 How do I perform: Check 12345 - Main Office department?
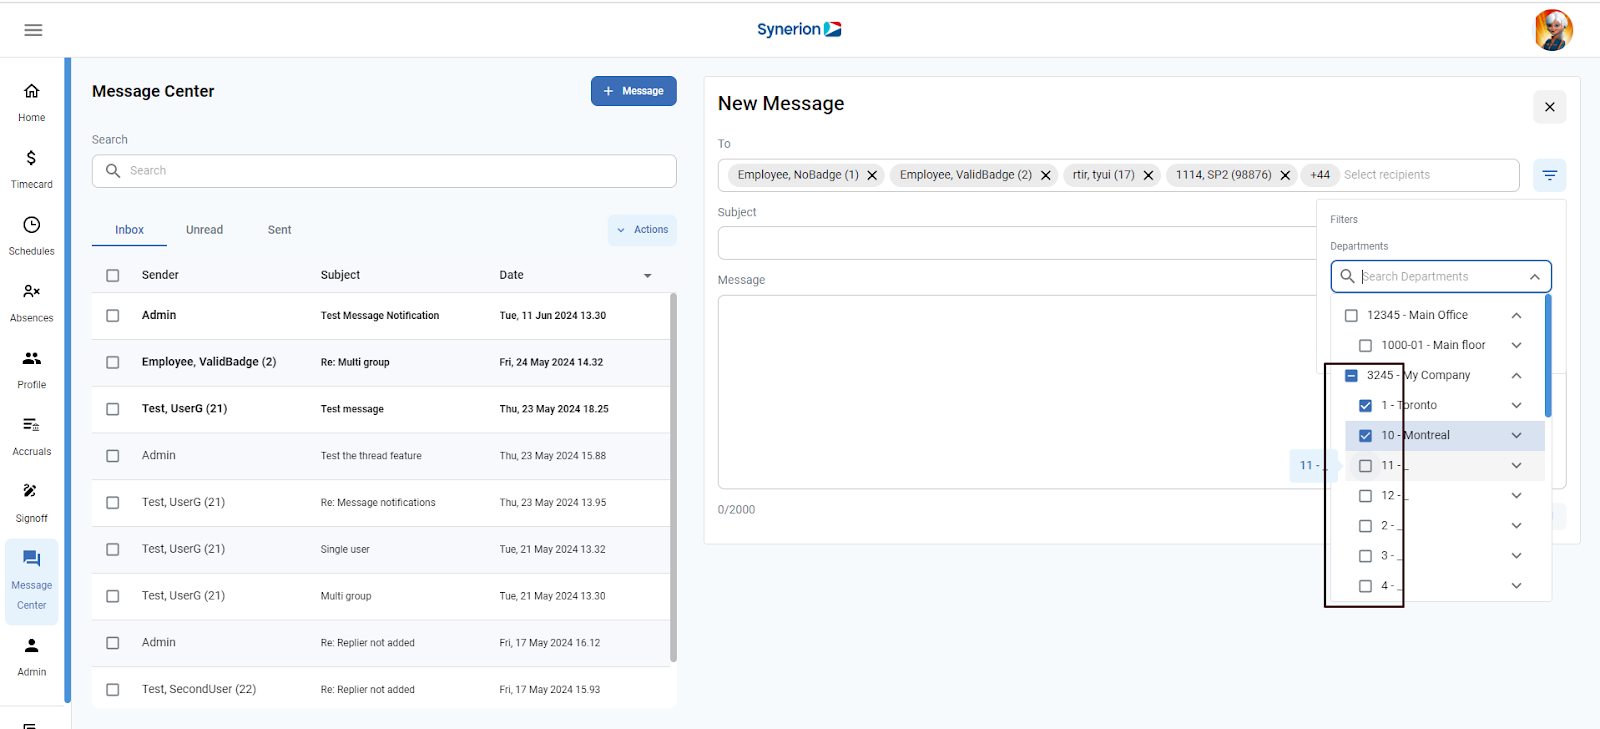pos(1351,315)
